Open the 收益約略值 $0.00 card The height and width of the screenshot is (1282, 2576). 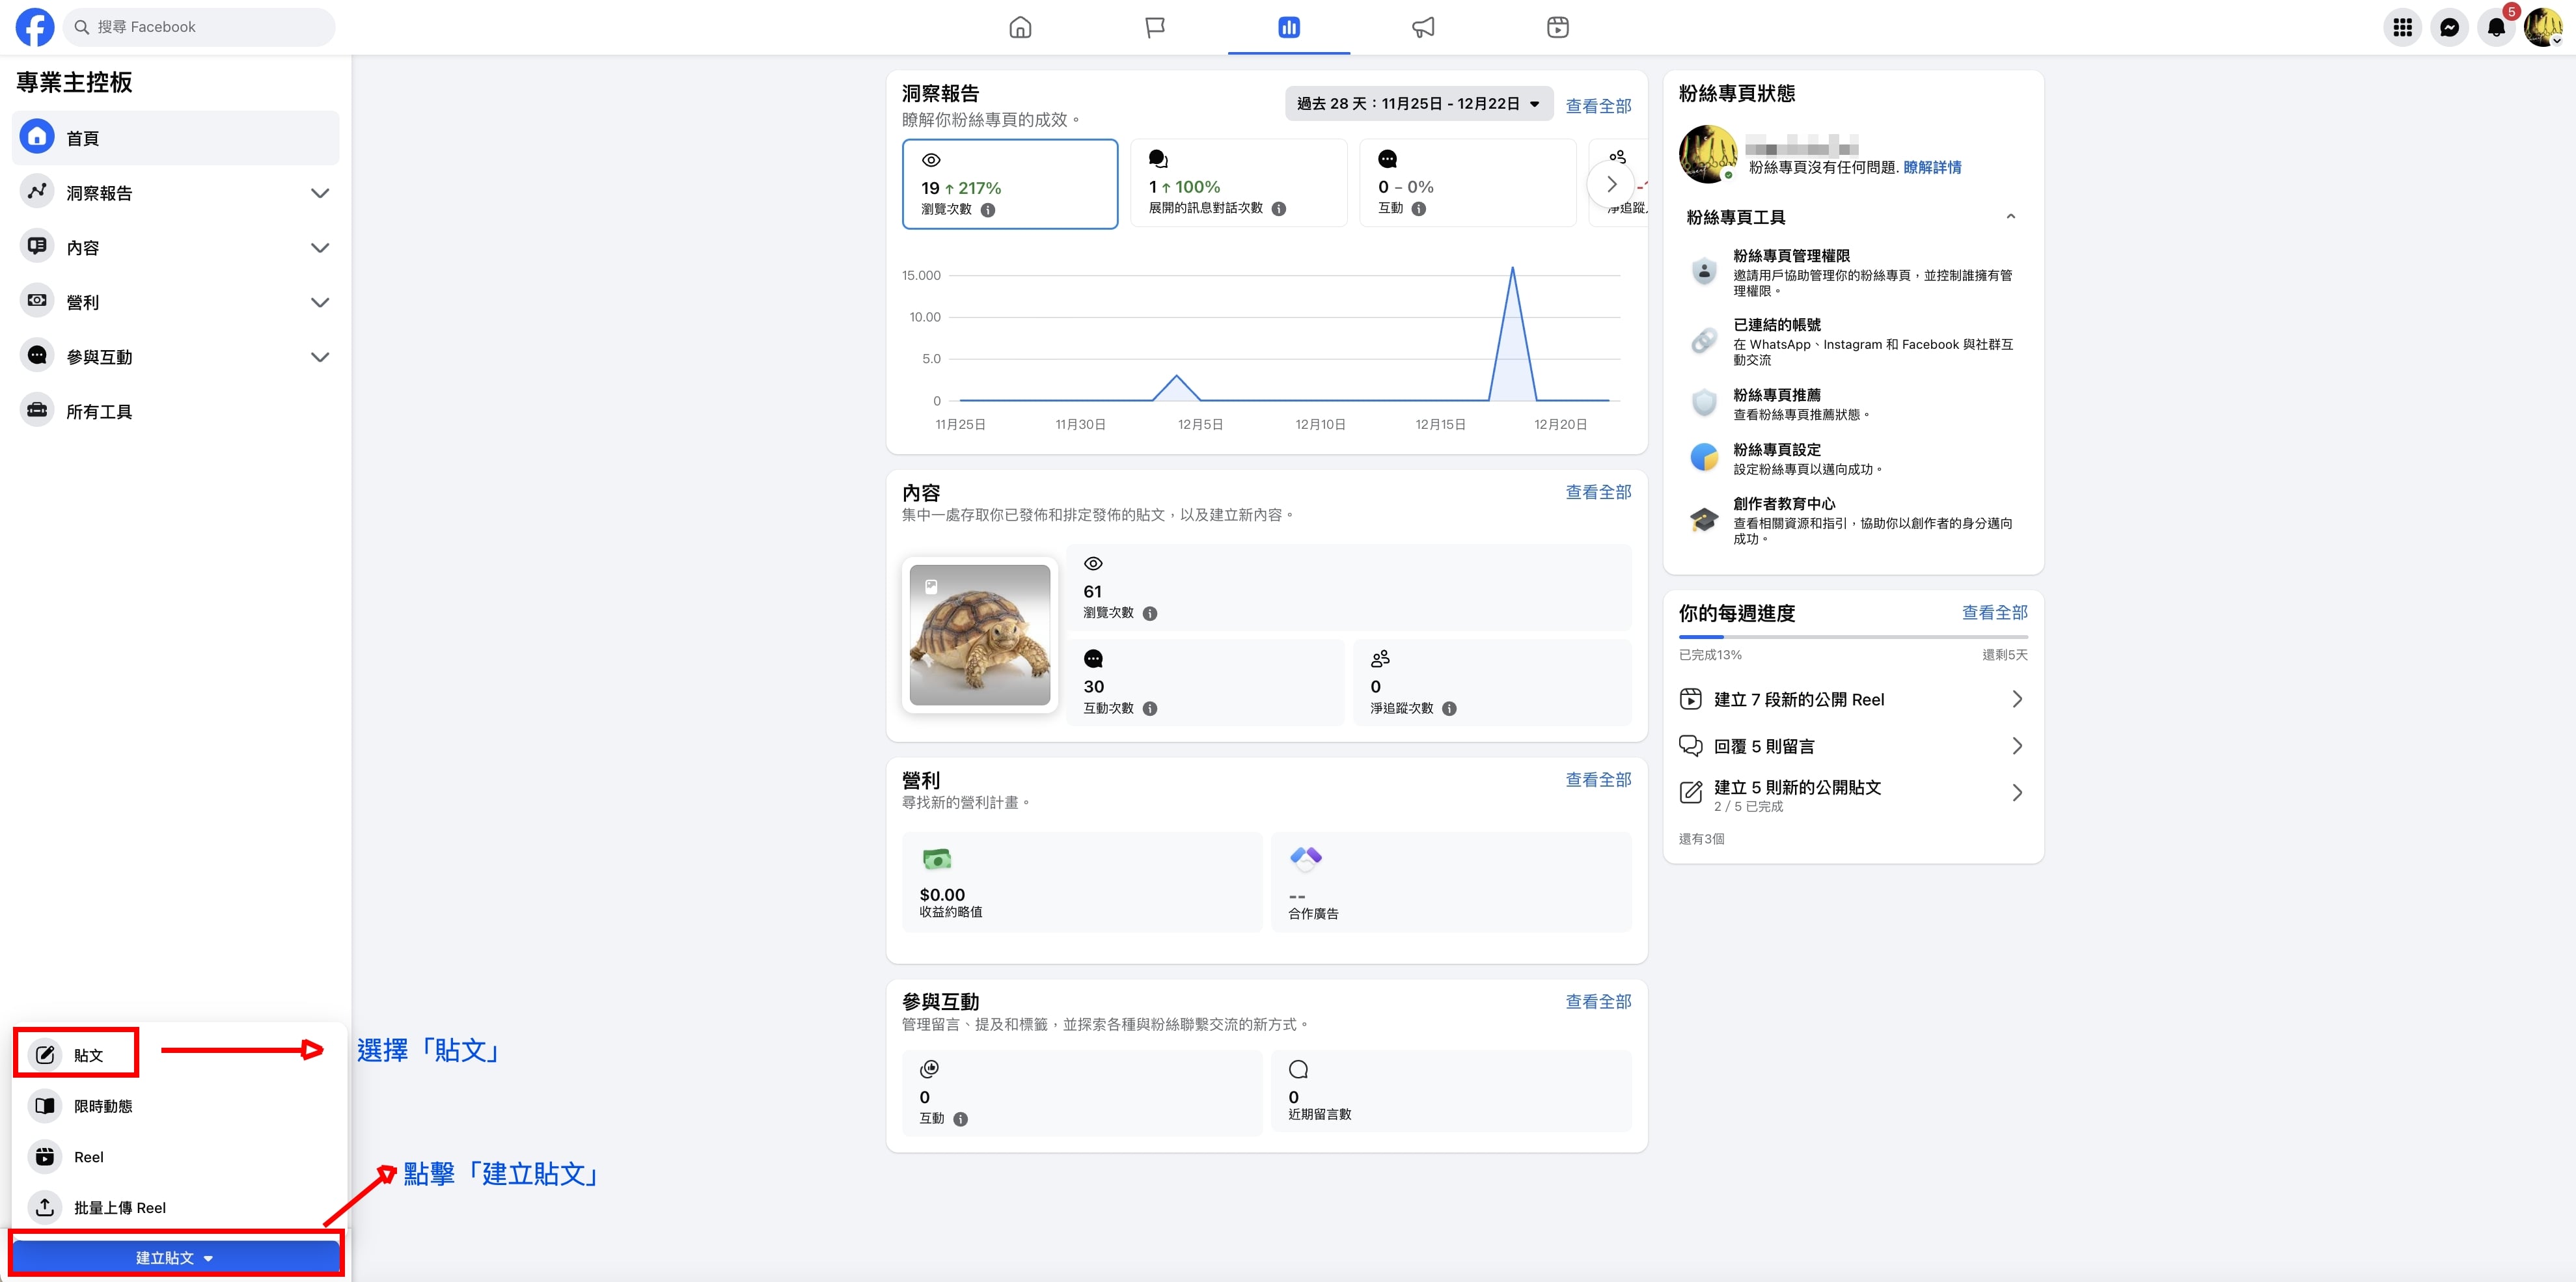pos(1082,883)
